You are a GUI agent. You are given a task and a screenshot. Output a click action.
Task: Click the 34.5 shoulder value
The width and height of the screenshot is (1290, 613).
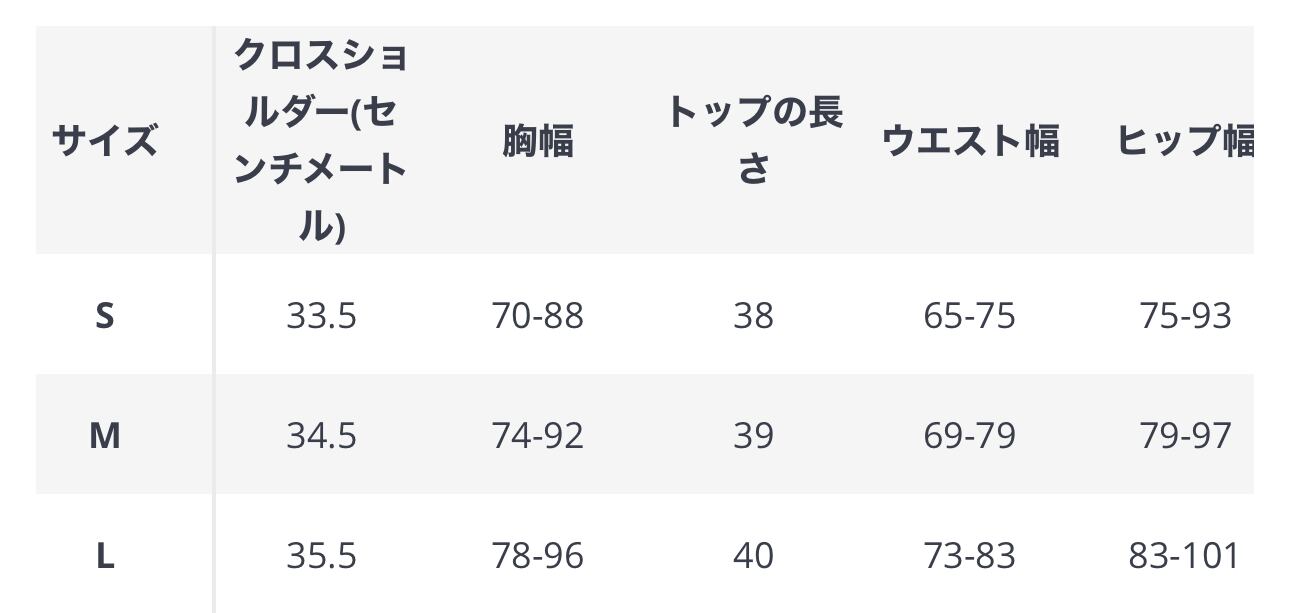[x=321, y=436]
